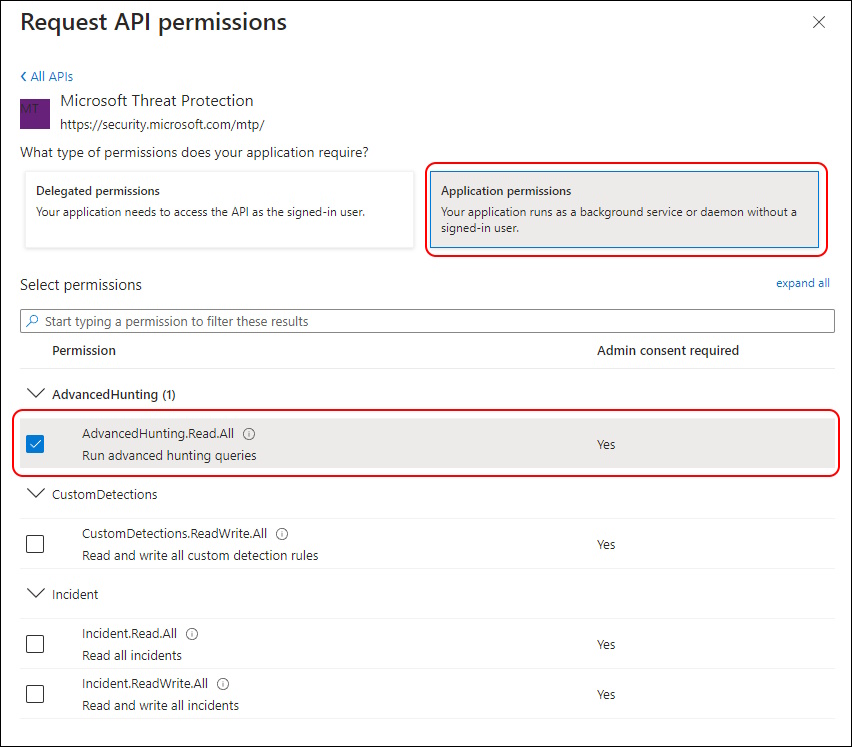852x747 pixels.
Task: Check Incident.ReadWrite.All permission
Action: click(35, 694)
